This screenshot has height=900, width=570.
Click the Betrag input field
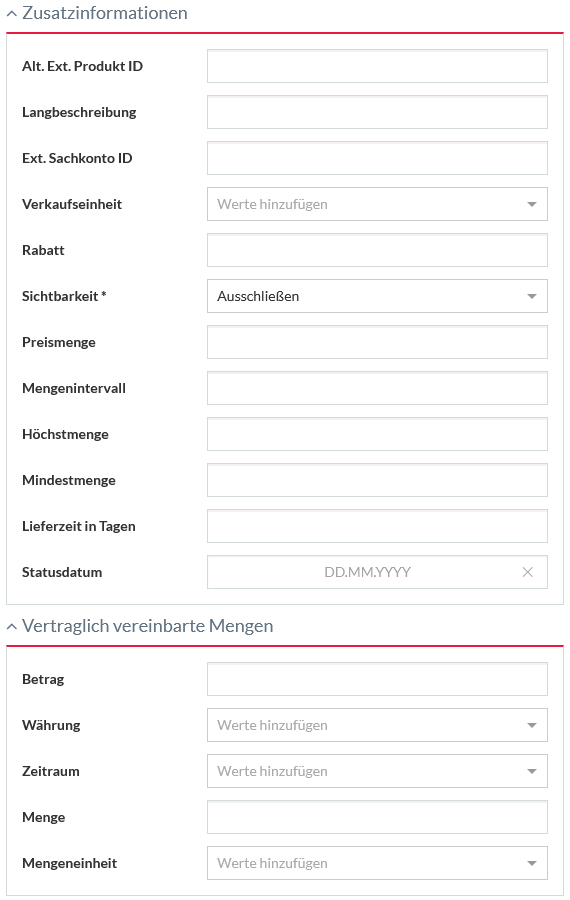377,680
